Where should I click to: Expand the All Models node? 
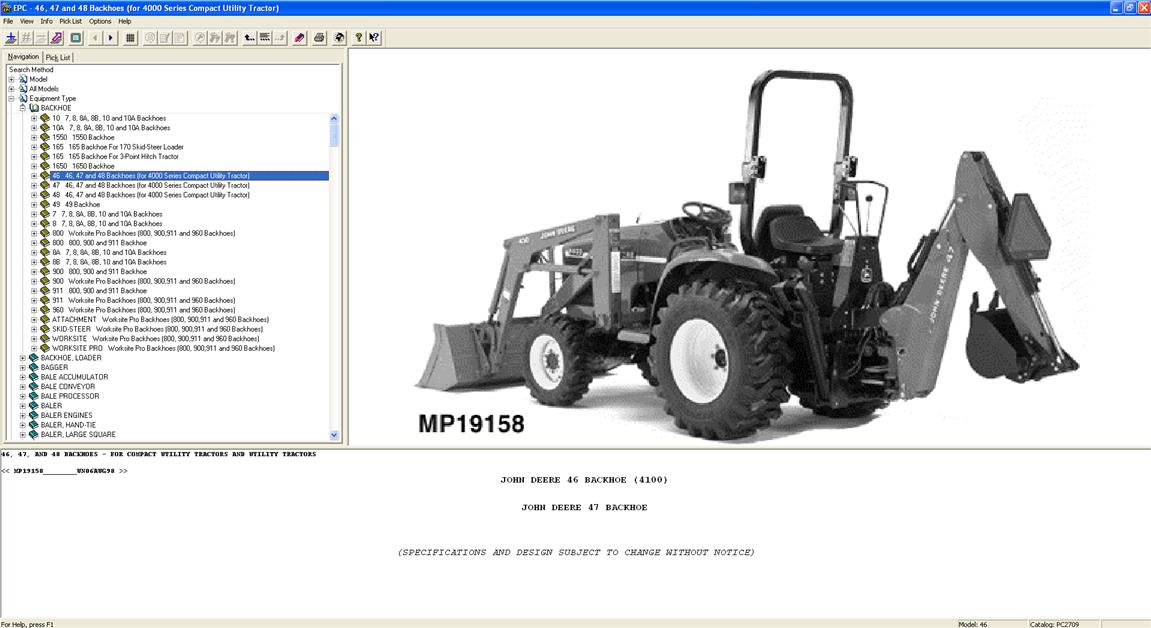pyautogui.click(x=11, y=89)
